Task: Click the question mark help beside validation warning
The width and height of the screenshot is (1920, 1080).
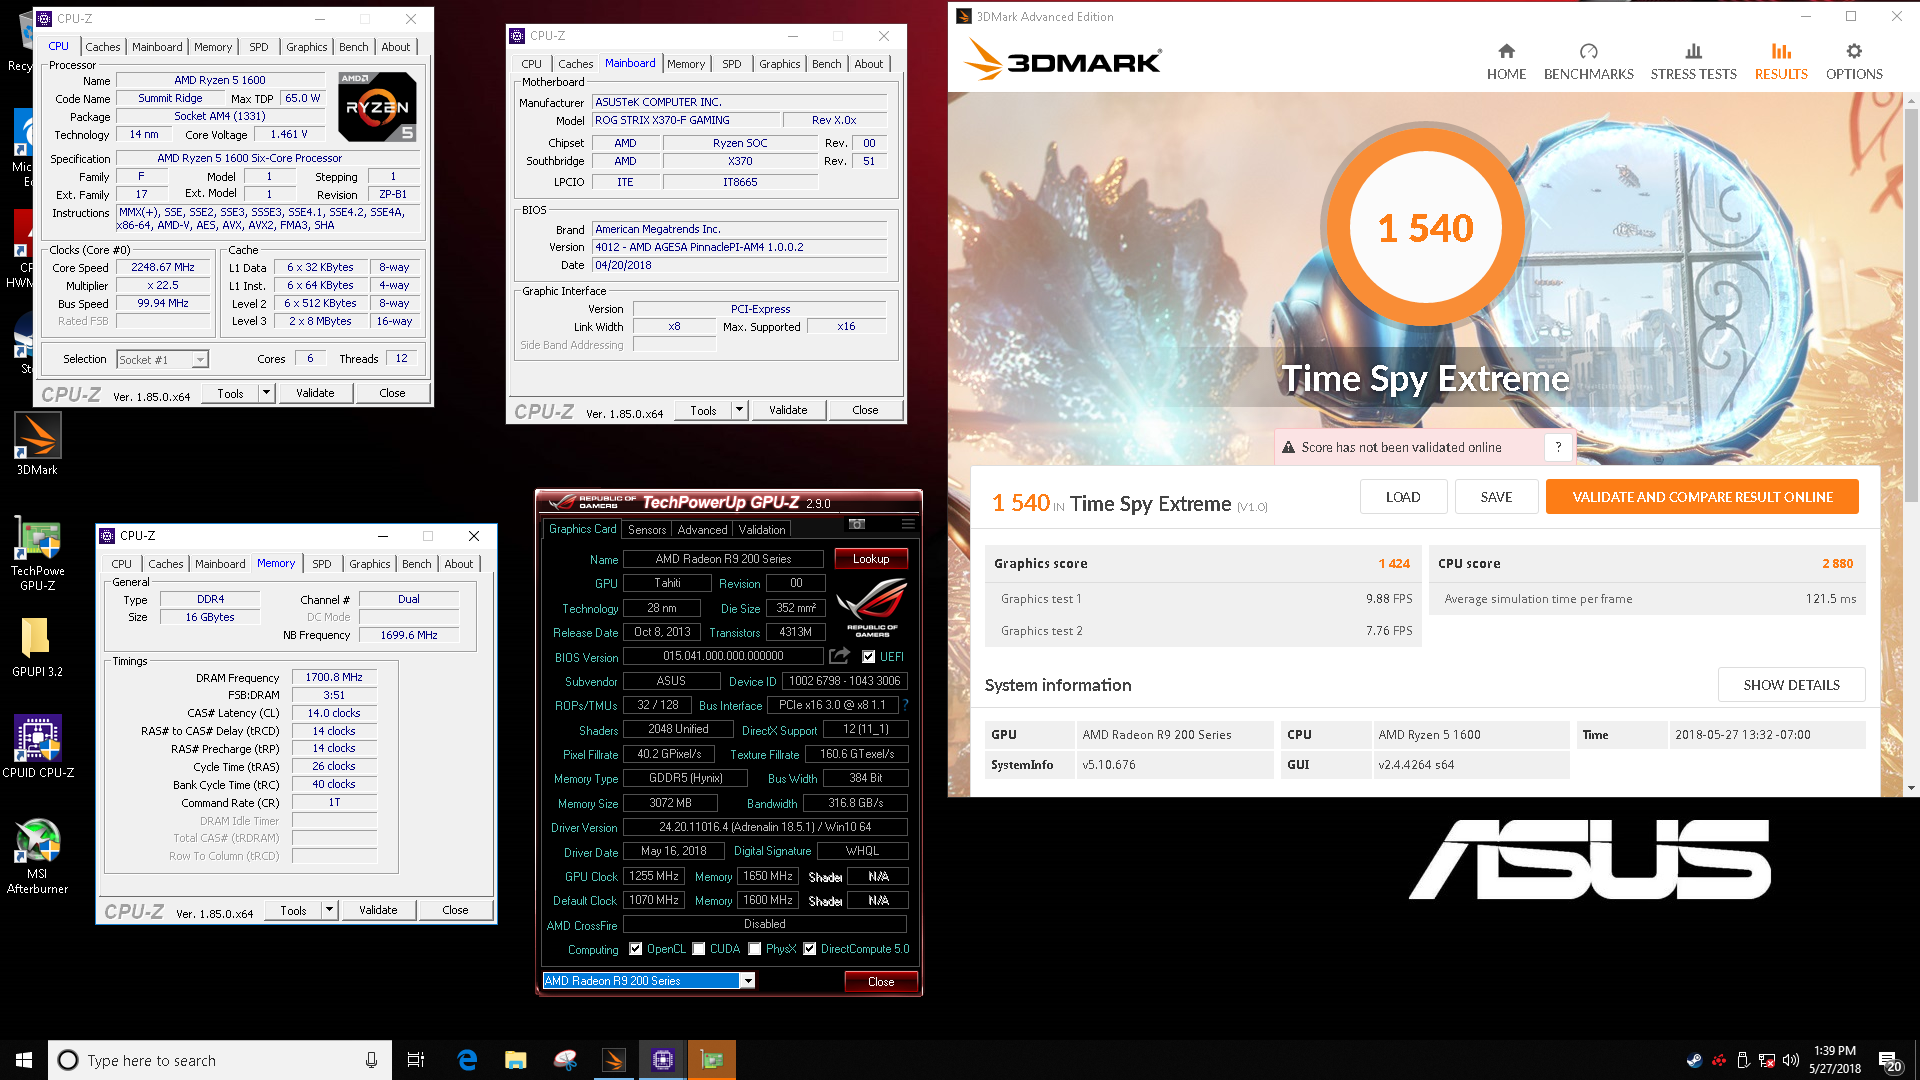Action: [x=1558, y=447]
